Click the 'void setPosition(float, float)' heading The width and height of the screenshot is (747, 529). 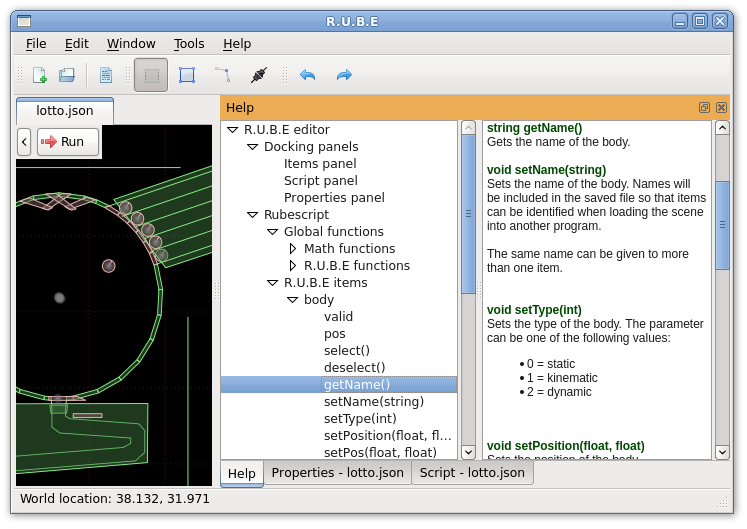(565, 446)
